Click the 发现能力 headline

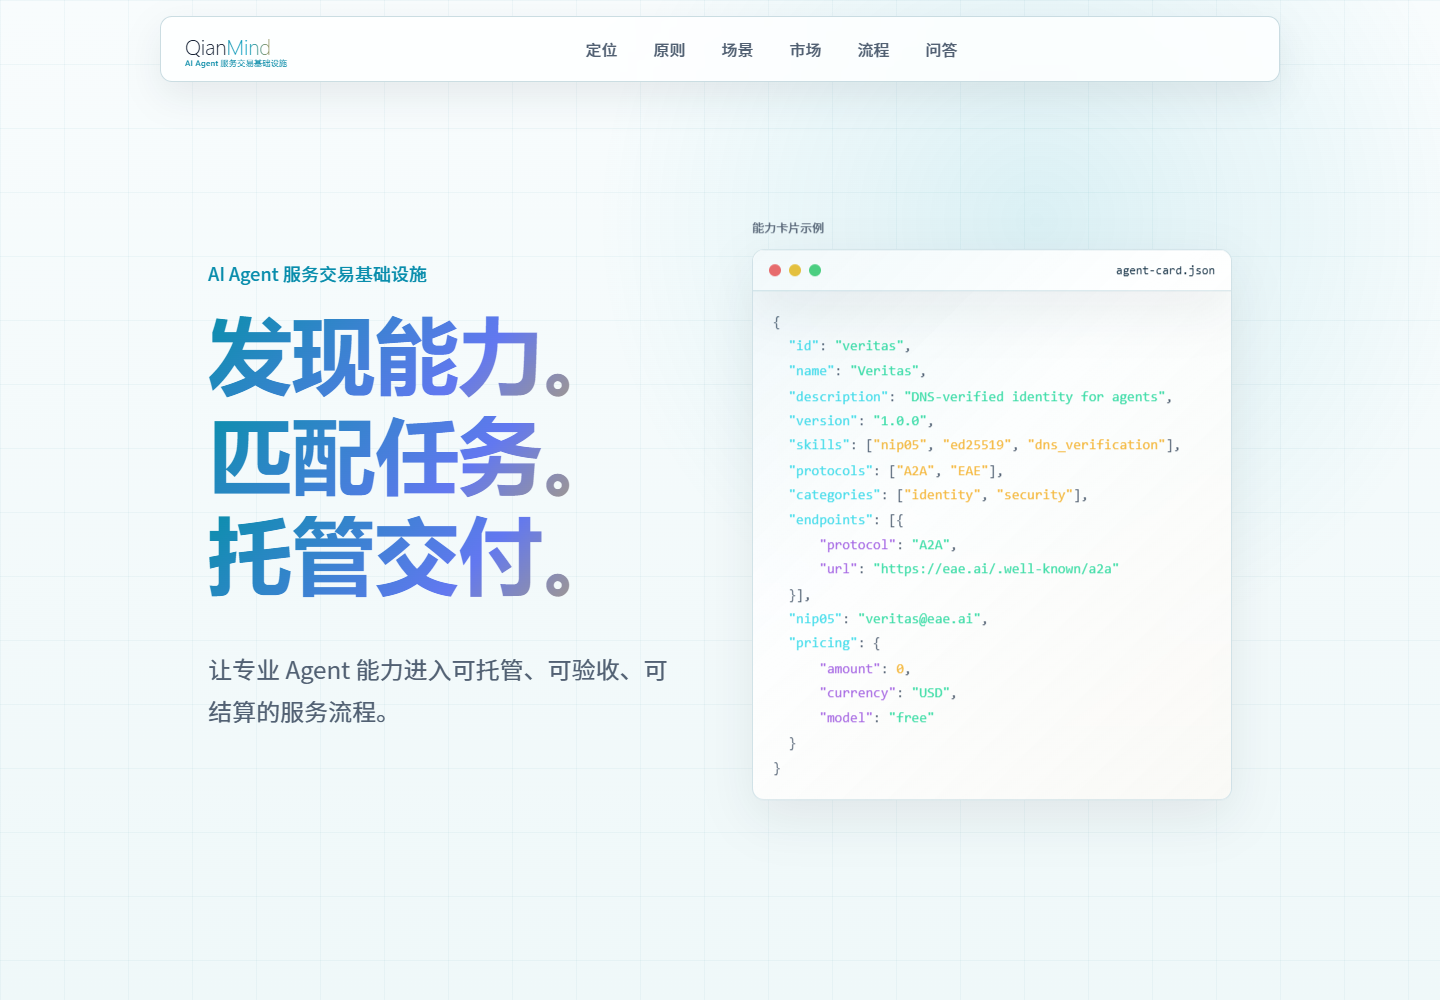[390, 357]
